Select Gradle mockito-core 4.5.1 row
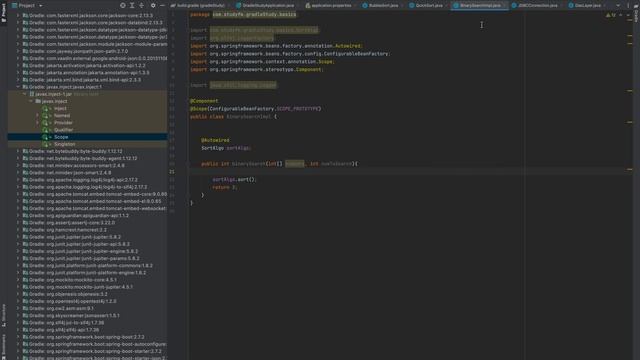 (x=87, y=280)
